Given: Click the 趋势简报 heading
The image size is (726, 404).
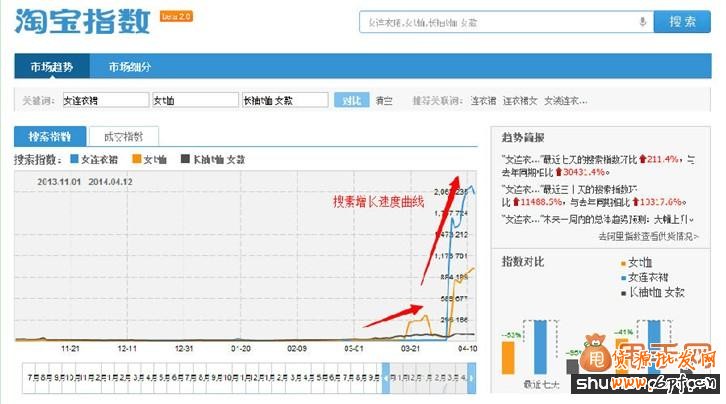Looking at the screenshot, I should (523, 137).
